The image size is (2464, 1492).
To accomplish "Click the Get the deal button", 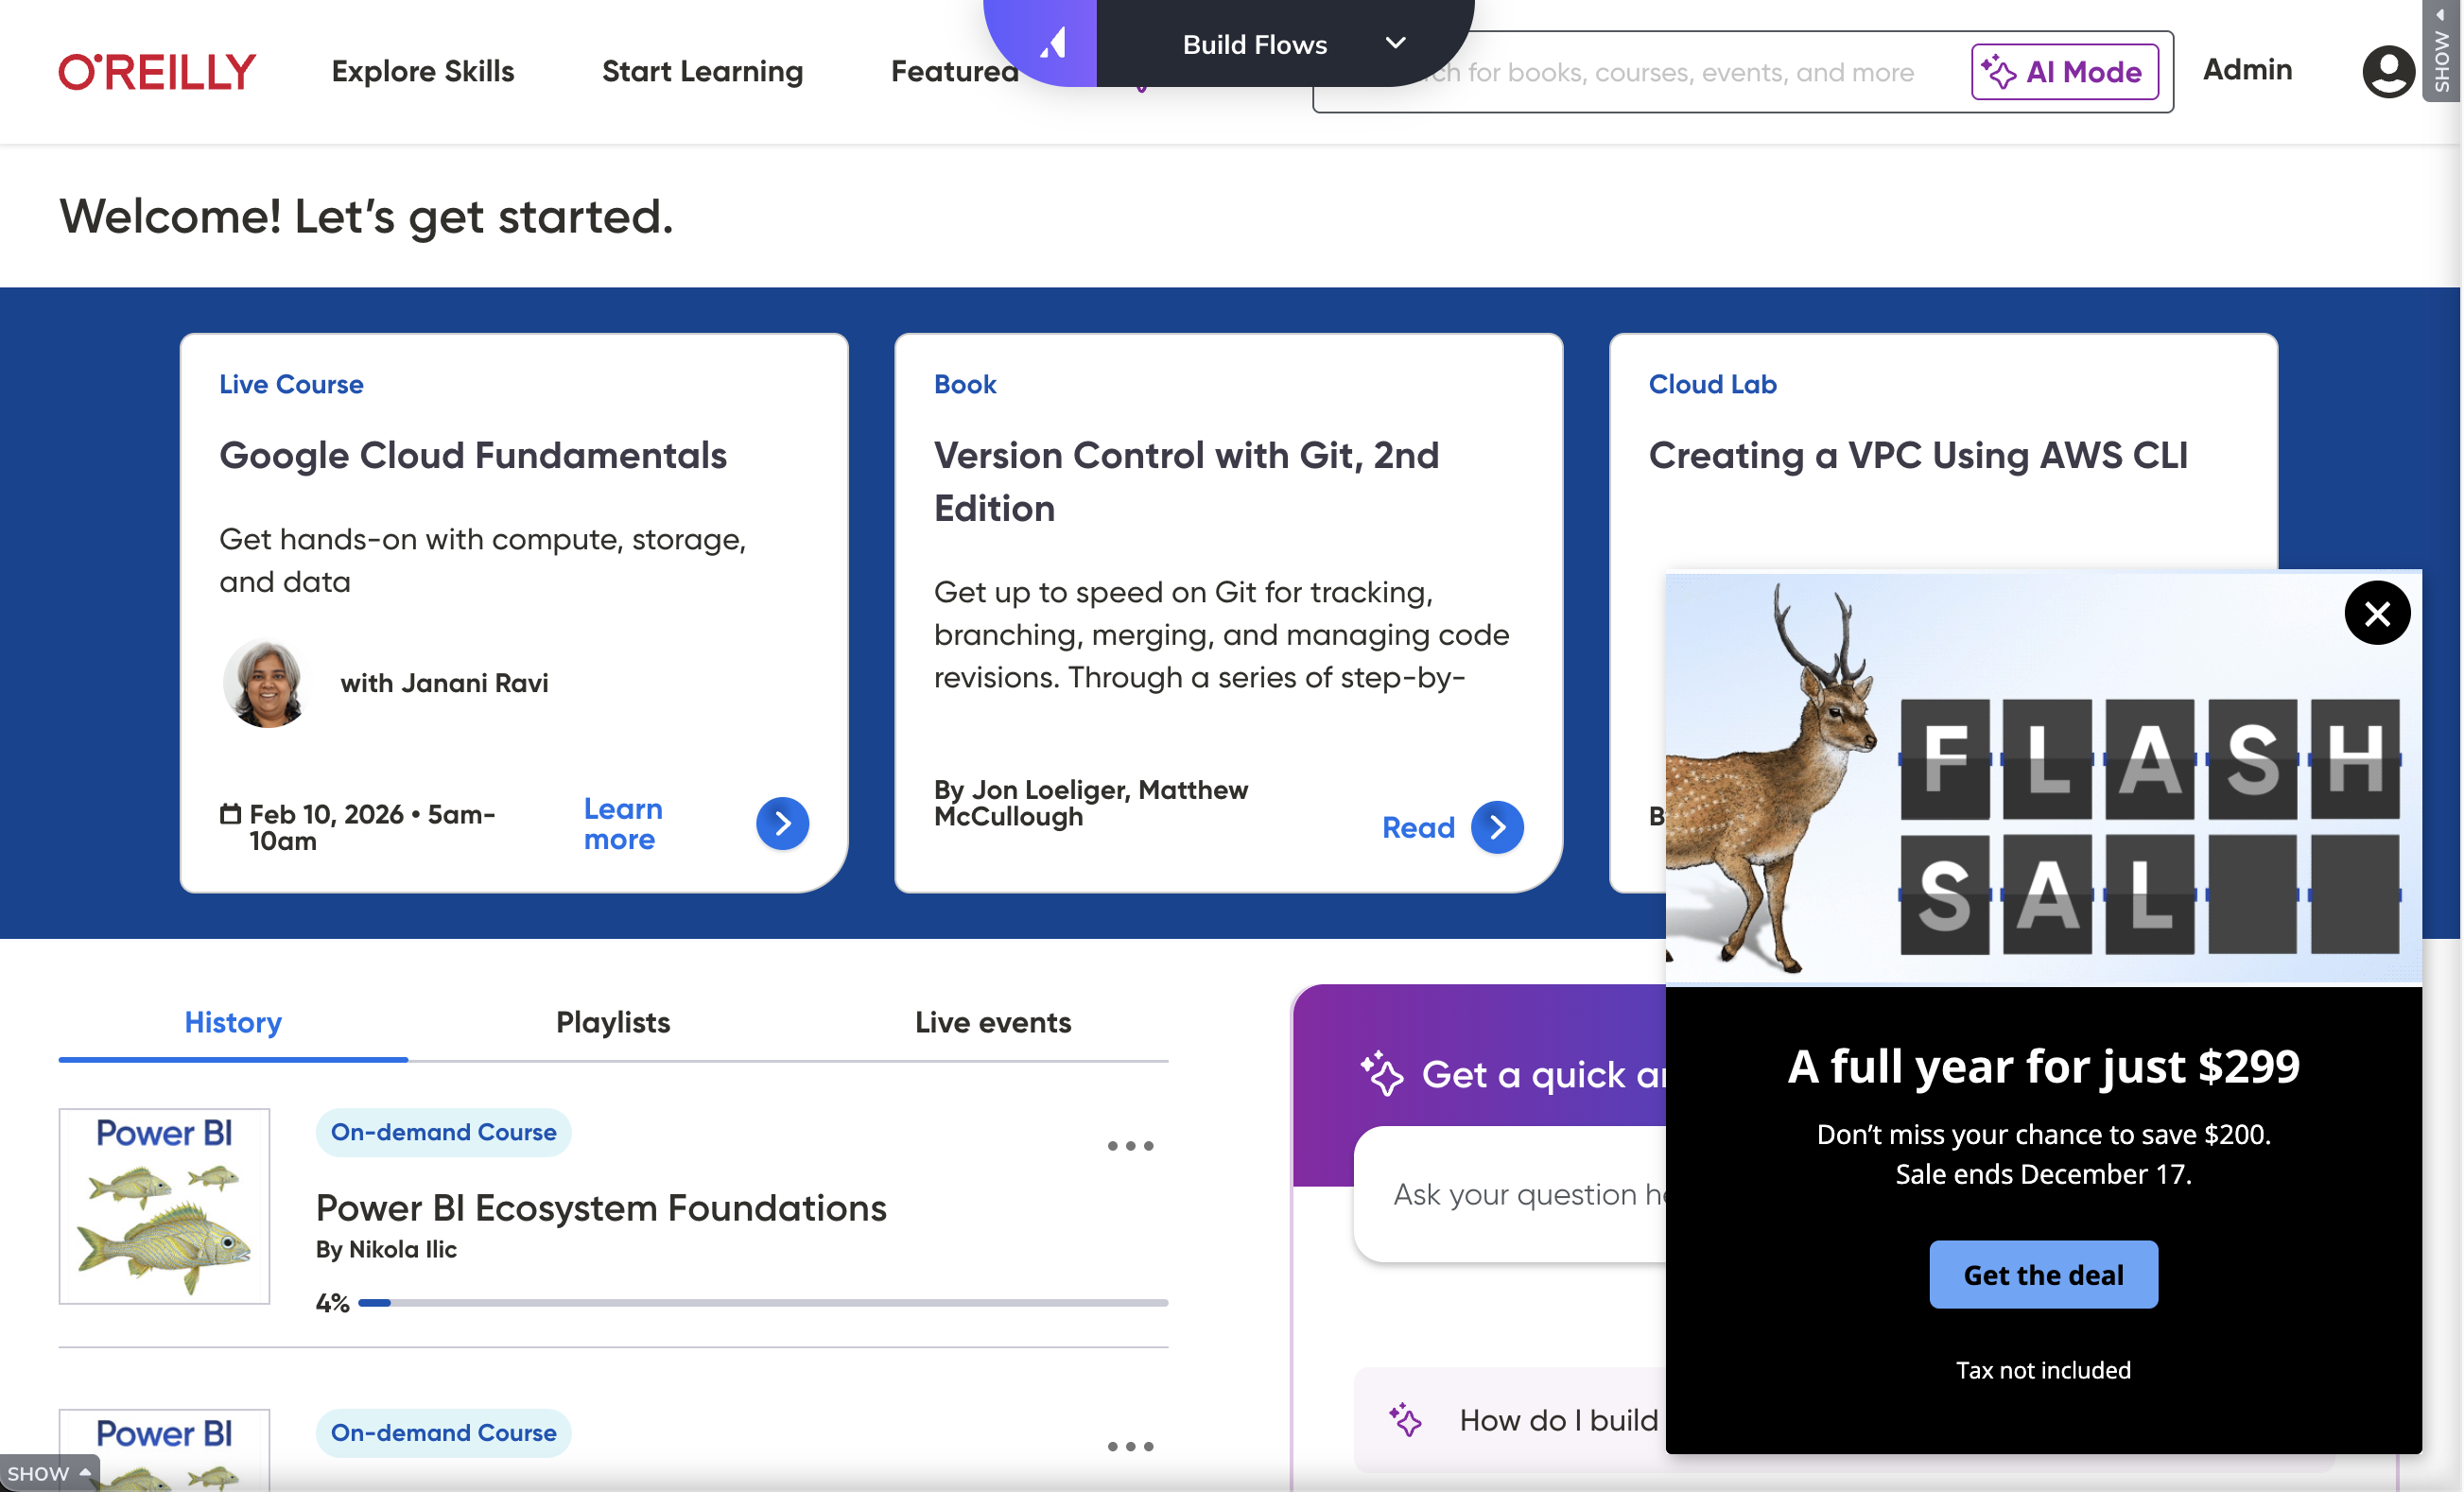I will [2043, 1274].
